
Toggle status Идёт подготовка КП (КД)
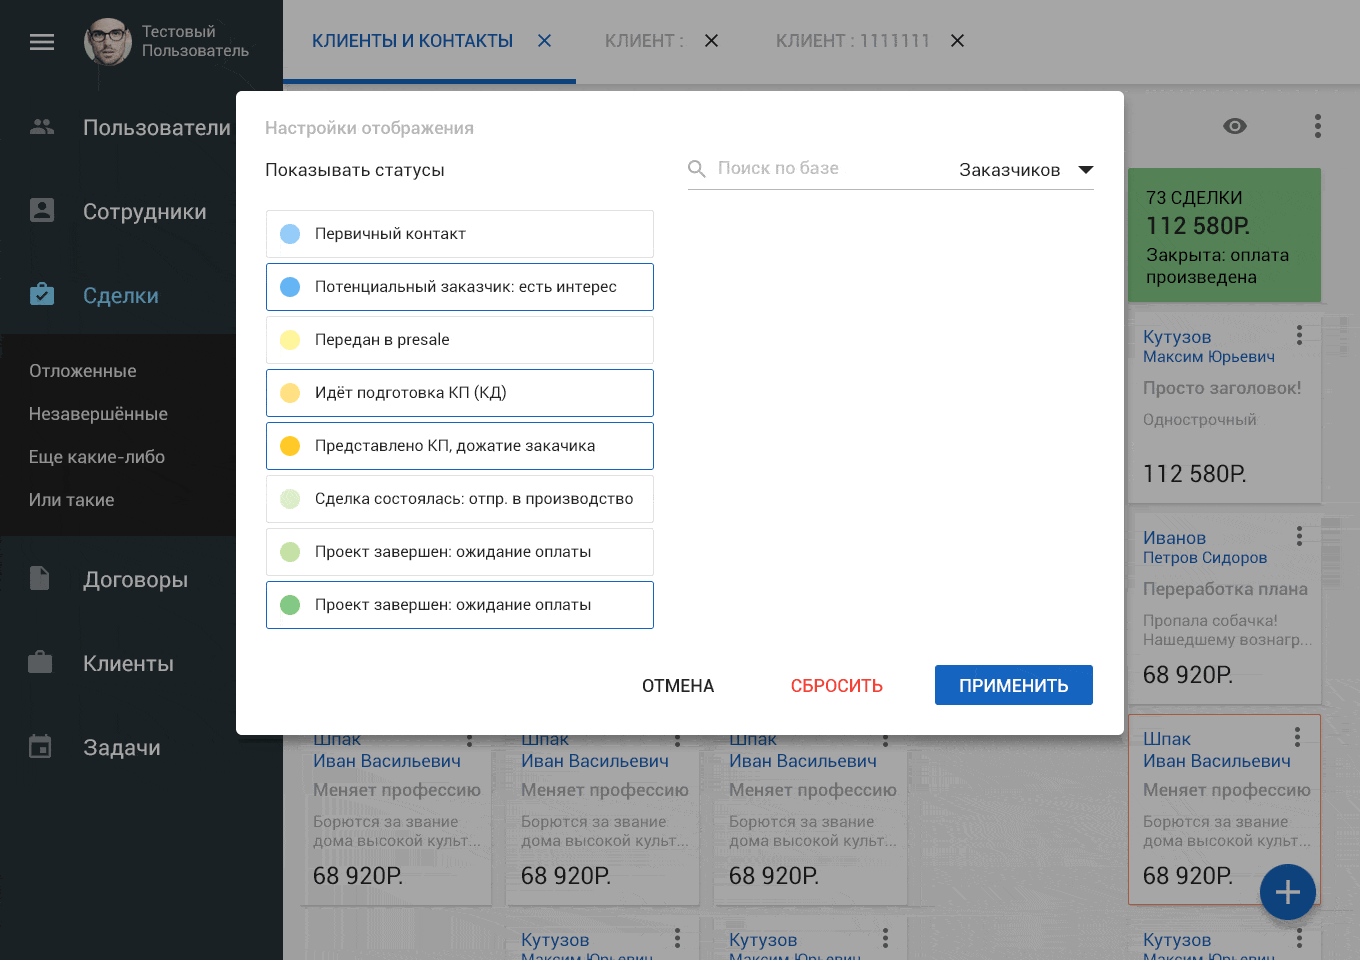pos(460,393)
